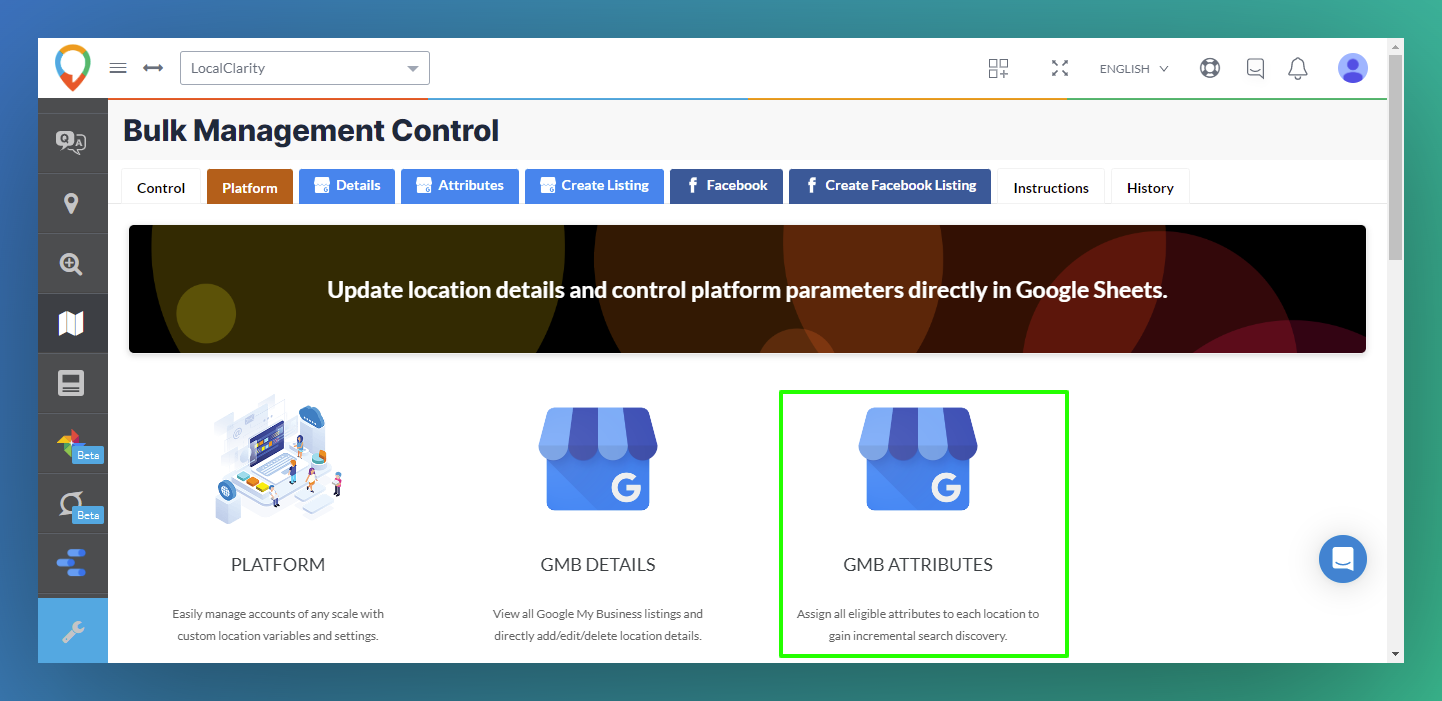Viewport: 1442px width, 701px height.
Task: Click the LocalClarity logo
Action: (x=72, y=68)
